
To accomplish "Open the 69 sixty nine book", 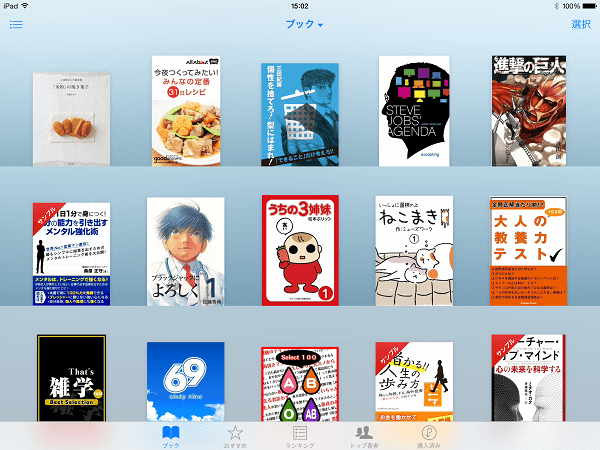I will (186, 382).
